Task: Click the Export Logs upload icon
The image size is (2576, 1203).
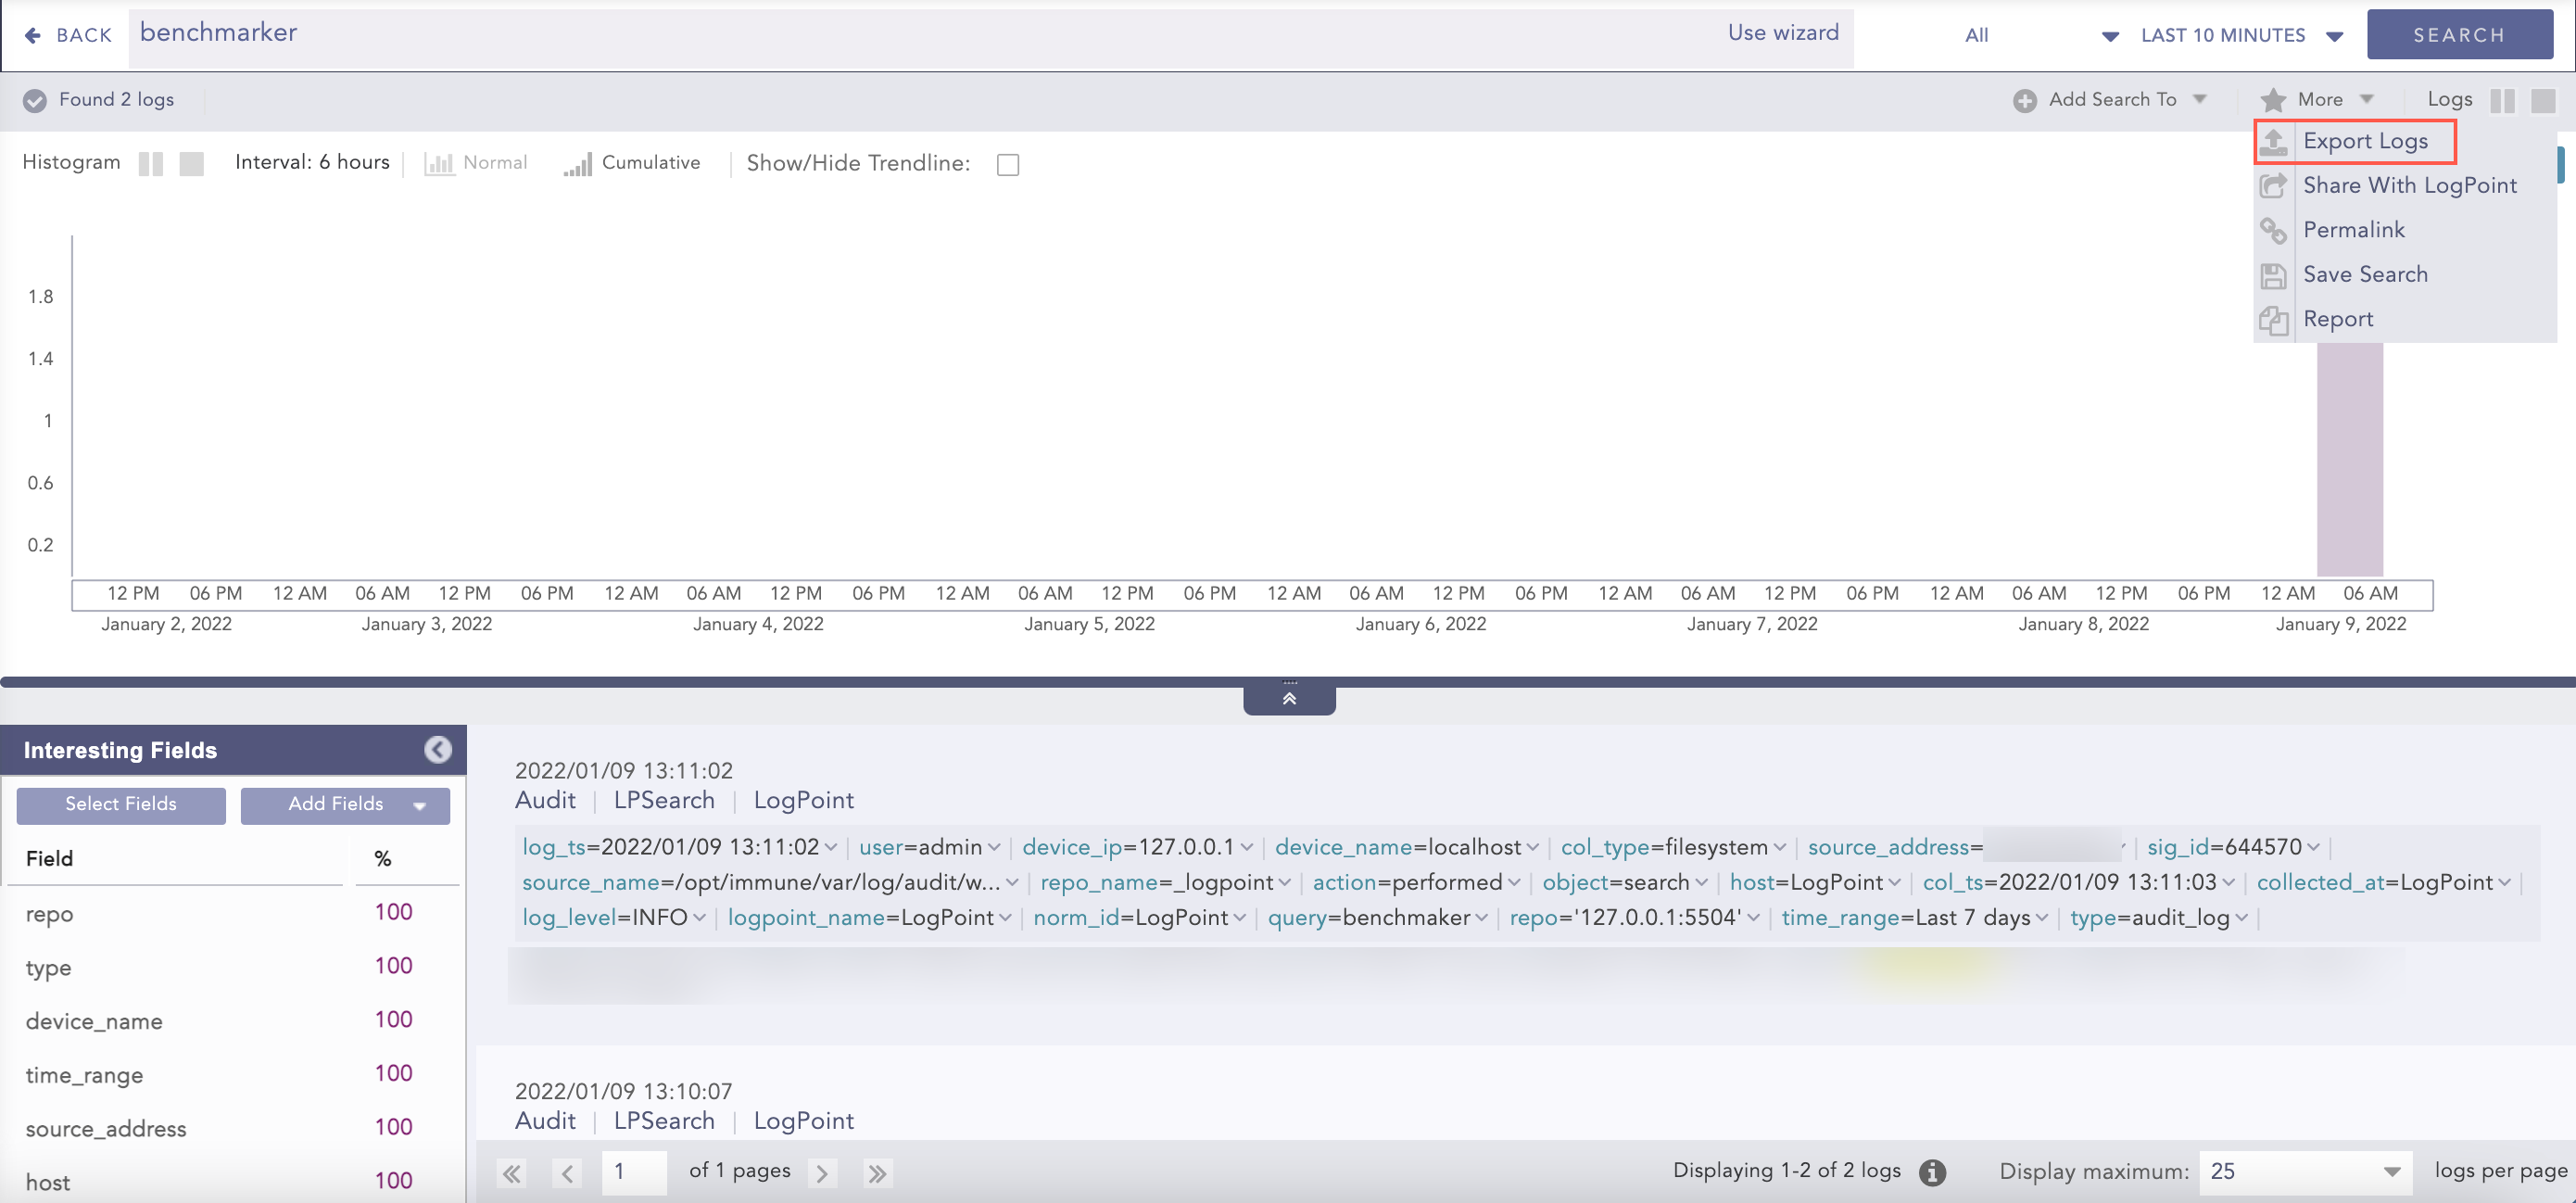Action: [2273, 142]
